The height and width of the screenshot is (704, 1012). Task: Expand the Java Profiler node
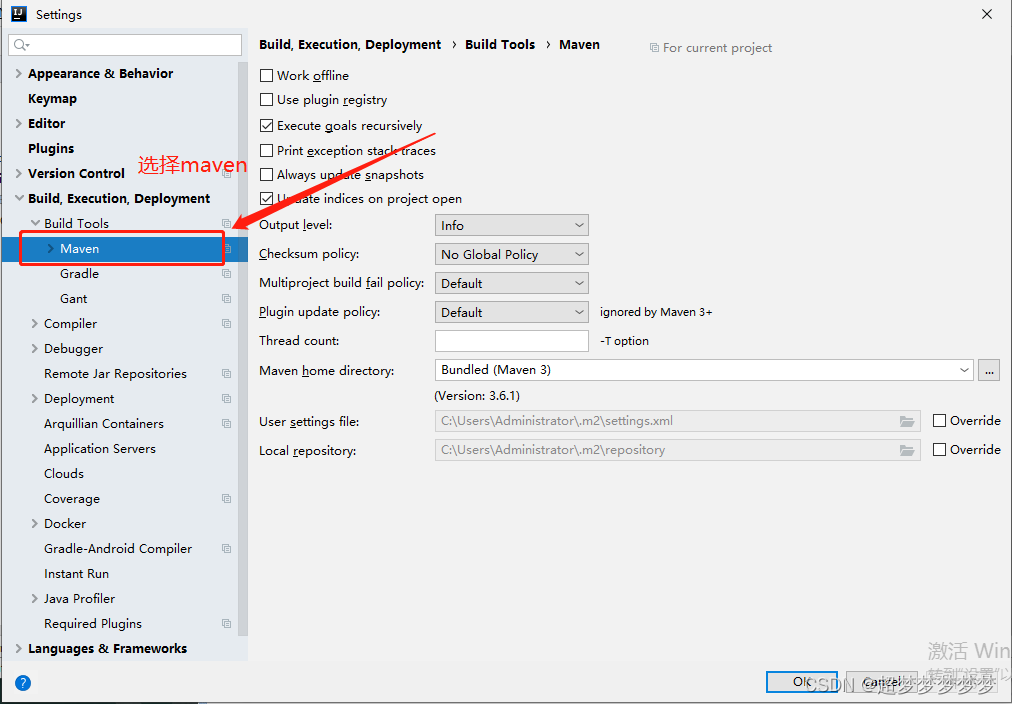[35, 599]
